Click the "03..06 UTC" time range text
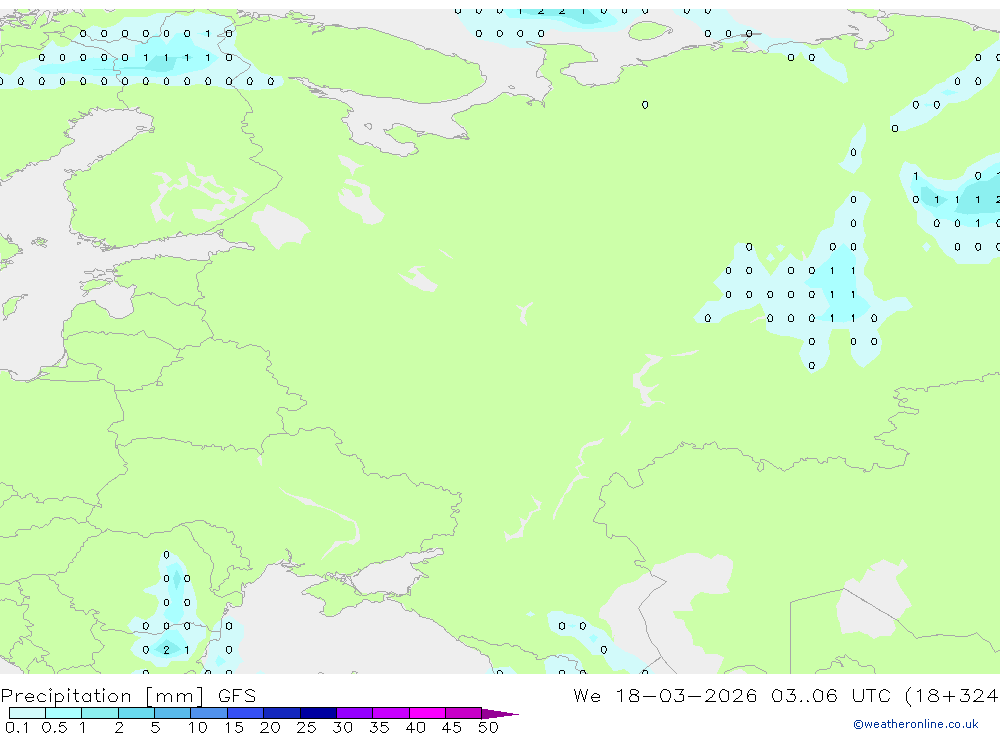1000x733 pixels. [830, 696]
